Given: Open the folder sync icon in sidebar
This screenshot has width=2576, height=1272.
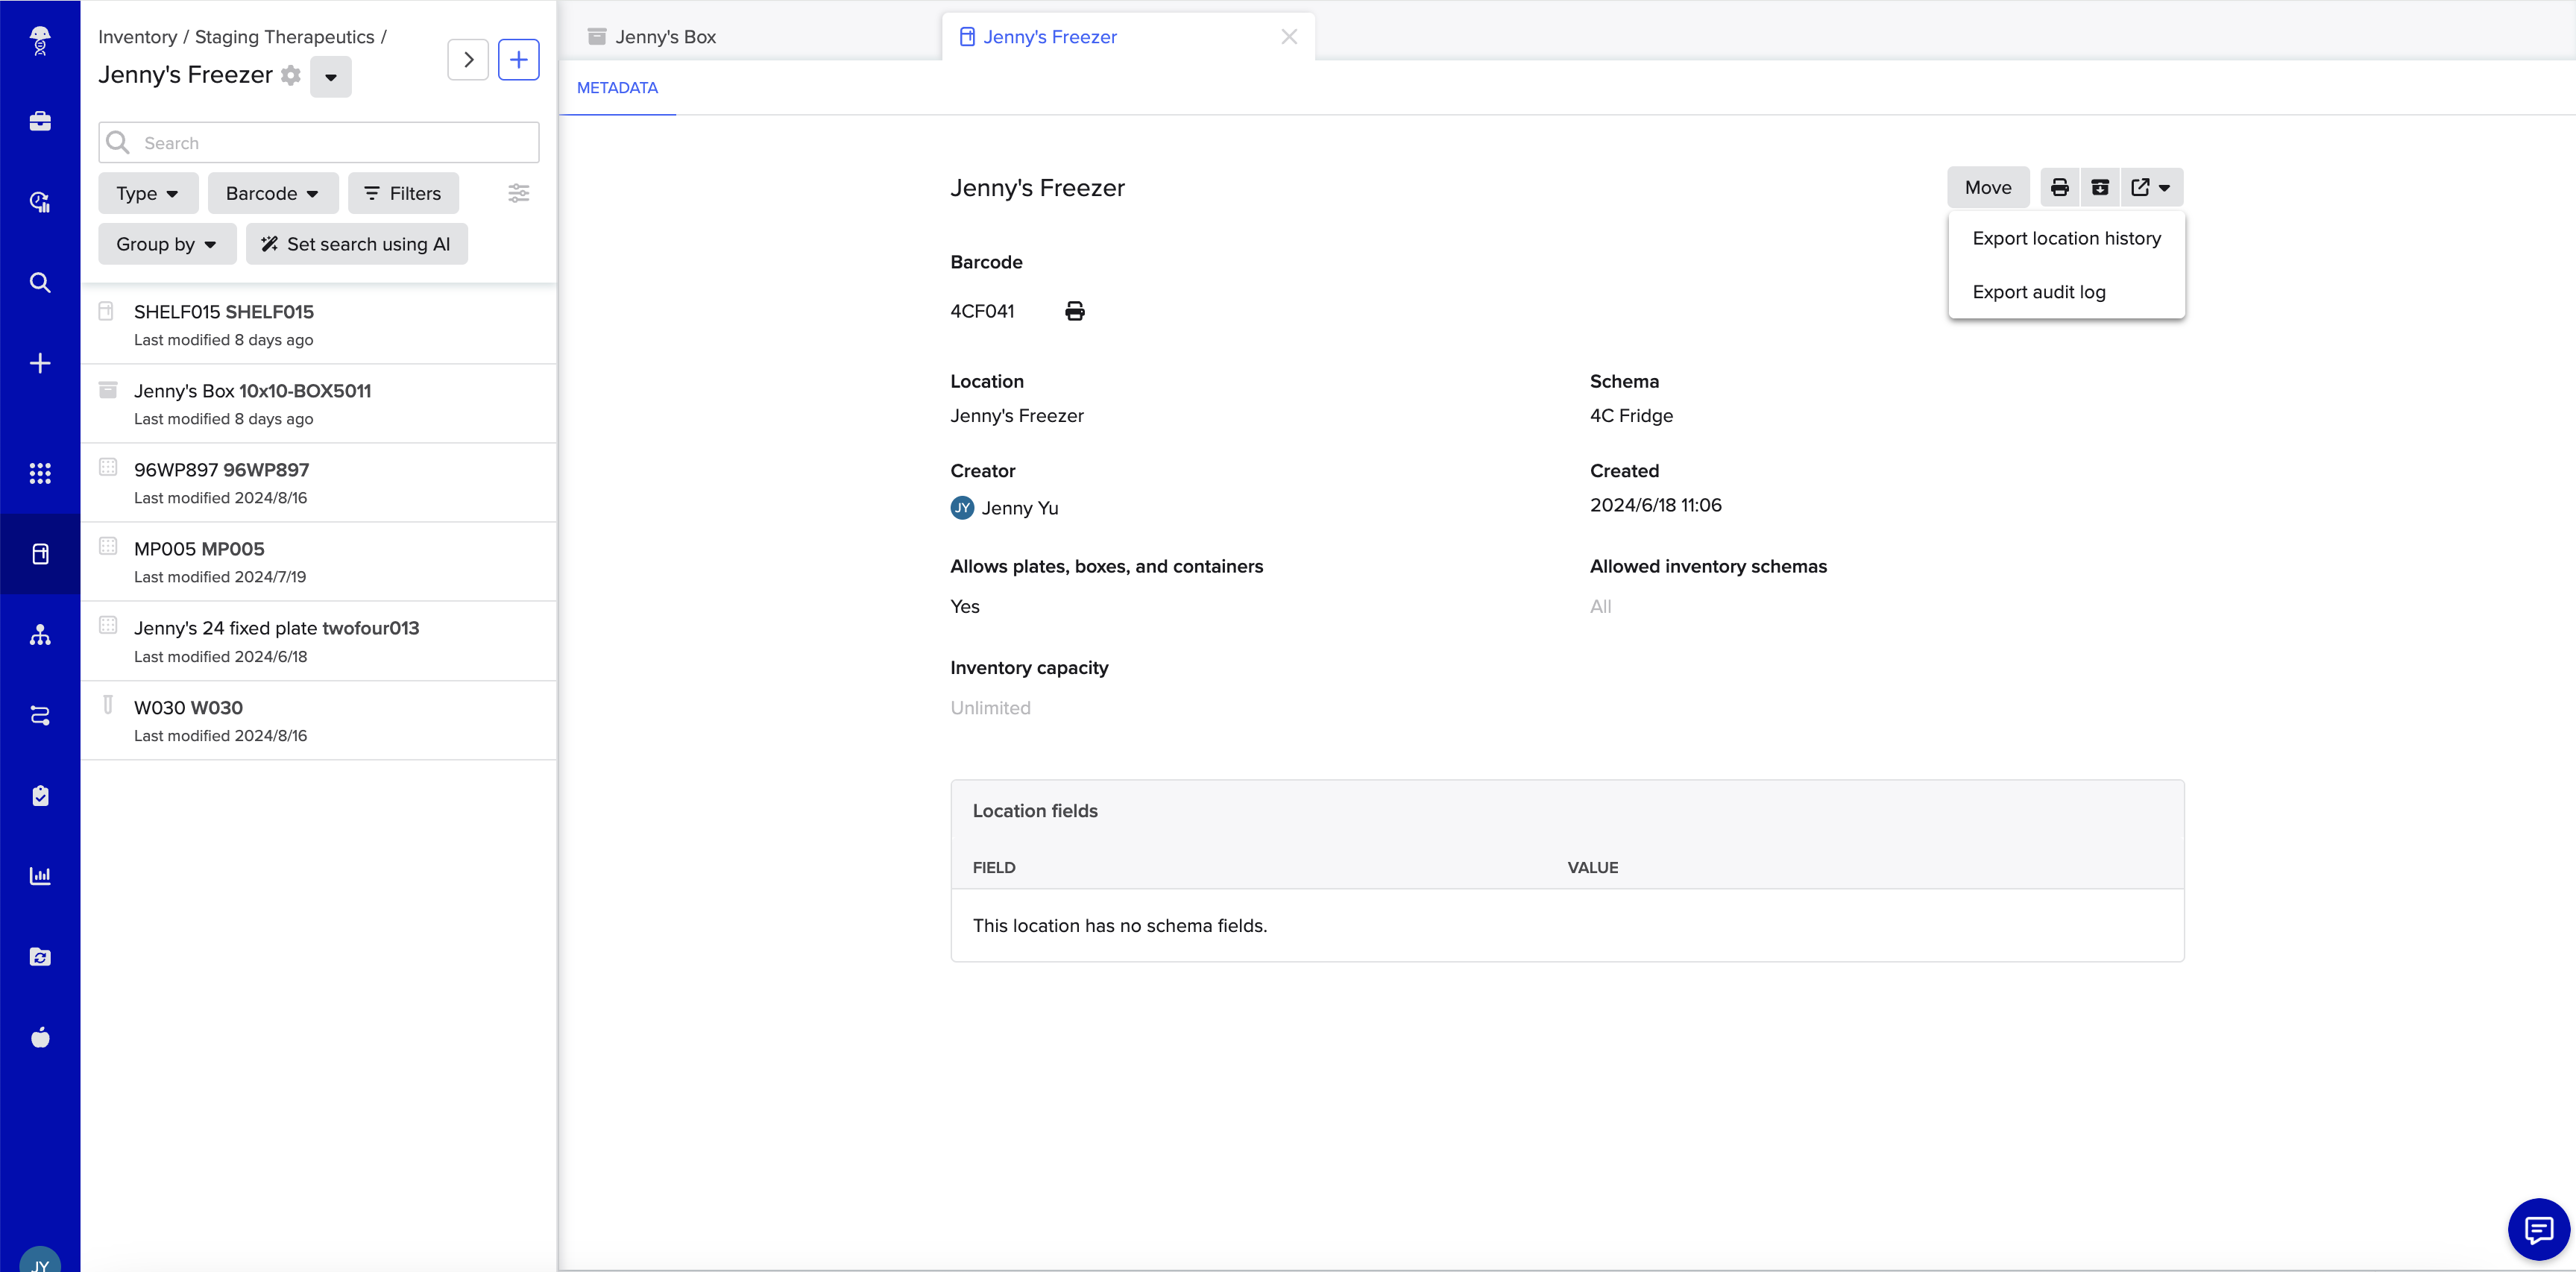Looking at the screenshot, I should tap(40, 957).
